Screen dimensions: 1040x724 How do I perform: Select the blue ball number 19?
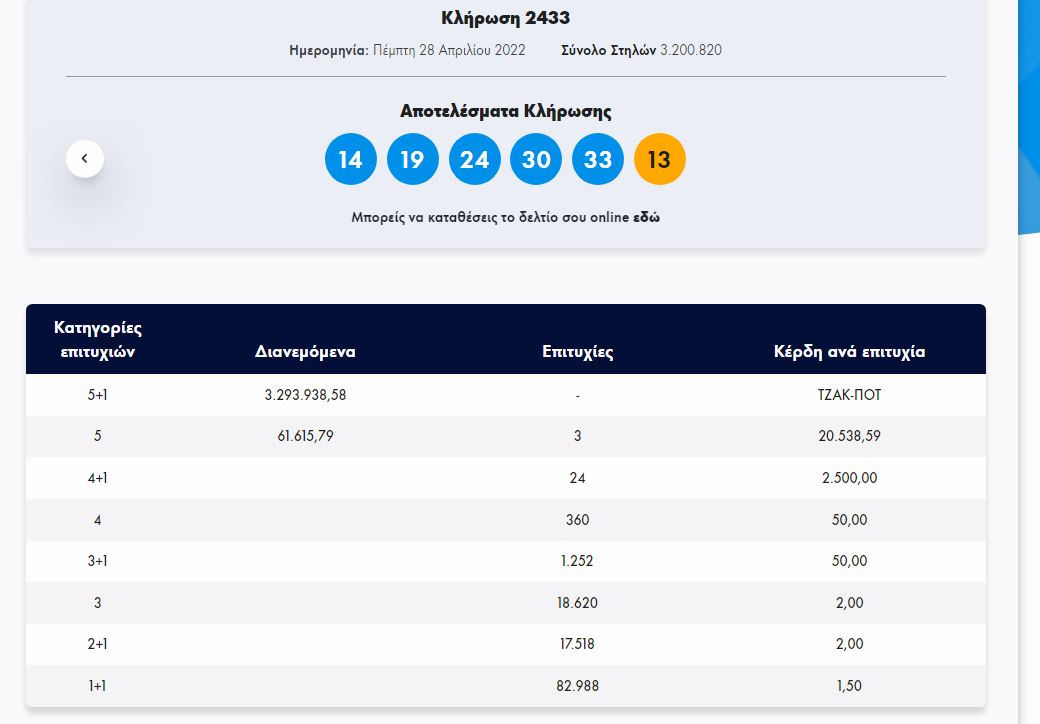point(412,159)
